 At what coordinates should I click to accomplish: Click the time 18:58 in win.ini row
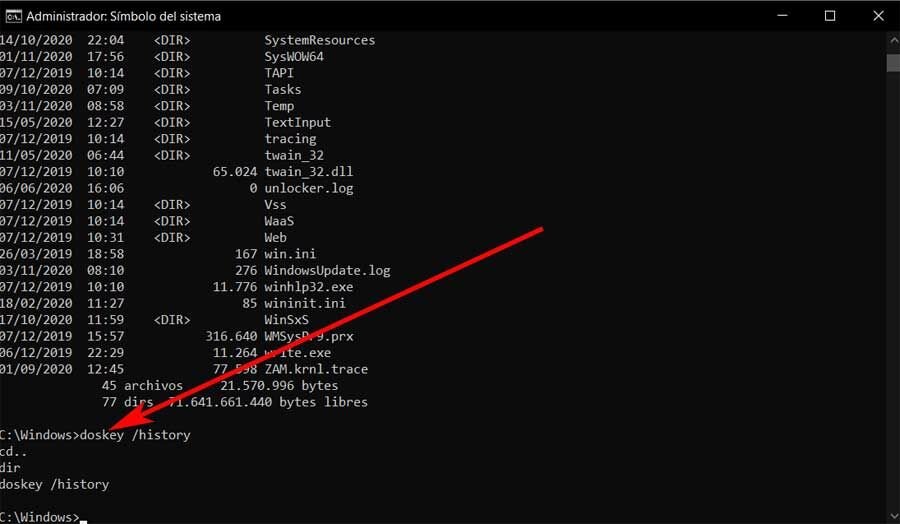pyautogui.click(x=106, y=254)
